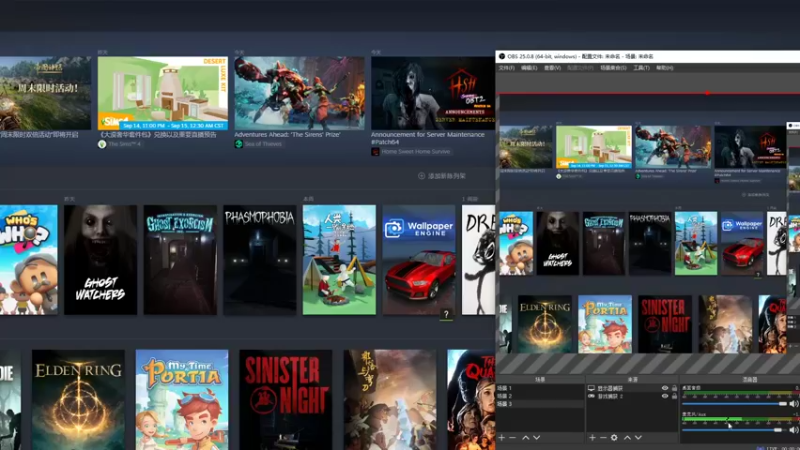Click Home Sweet Home Survive icon under news
The height and width of the screenshot is (450, 800).
(x=375, y=152)
